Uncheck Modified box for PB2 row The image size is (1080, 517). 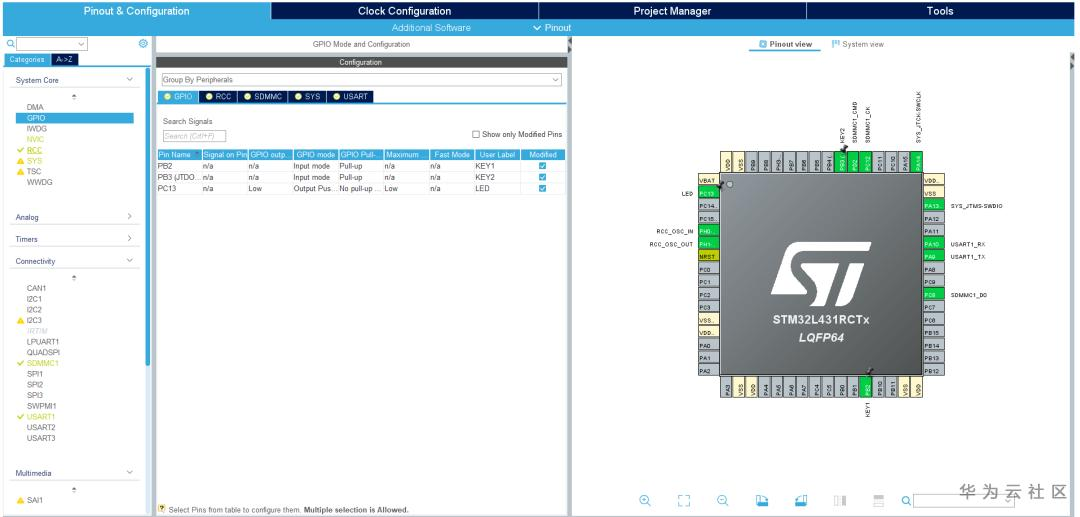pyautogui.click(x=543, y=166)
